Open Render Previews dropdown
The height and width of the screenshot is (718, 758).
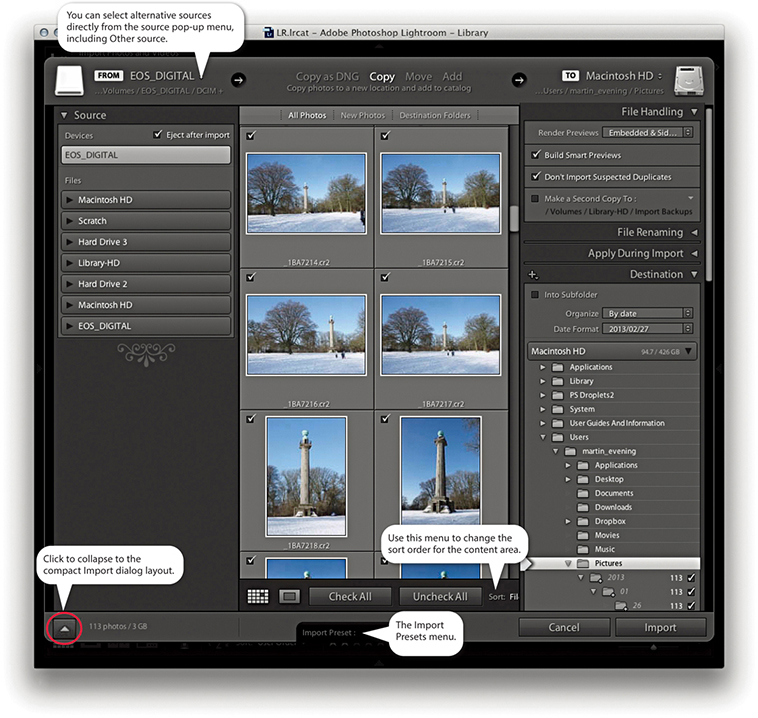point(647,132)
